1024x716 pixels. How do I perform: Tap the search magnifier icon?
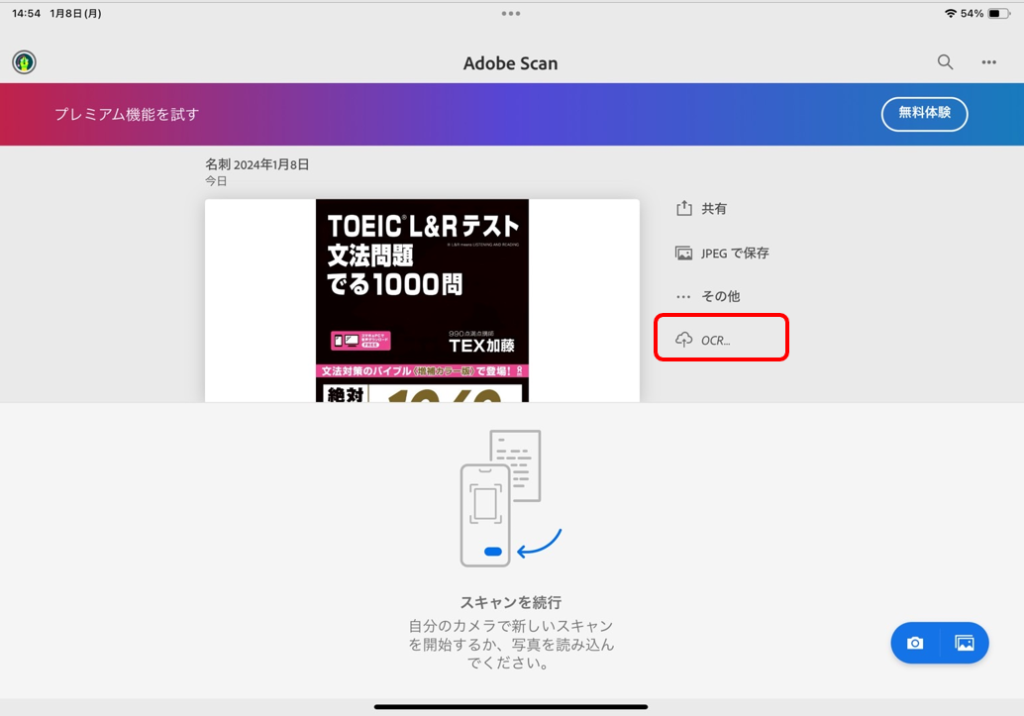coord(945,62)
